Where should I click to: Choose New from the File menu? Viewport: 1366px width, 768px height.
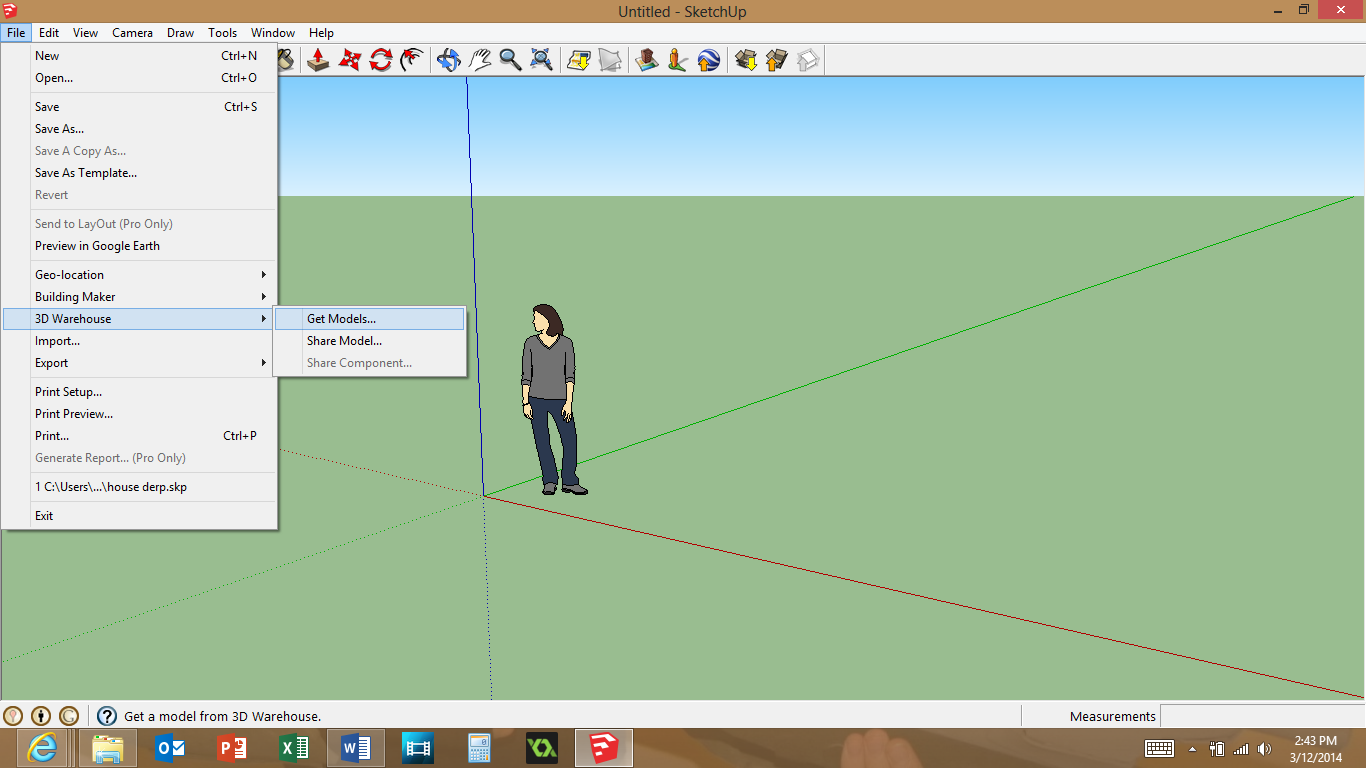[139, 56]
